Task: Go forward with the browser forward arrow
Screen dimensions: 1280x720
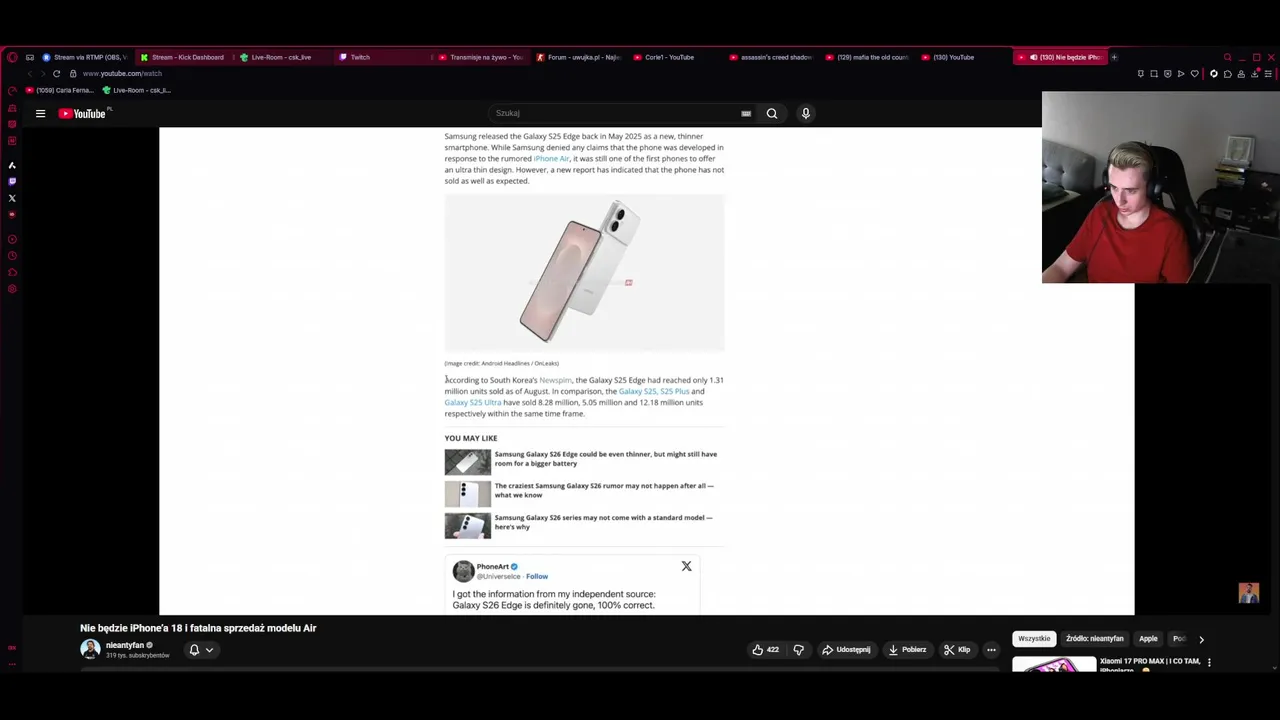Action: pos(42,74)
